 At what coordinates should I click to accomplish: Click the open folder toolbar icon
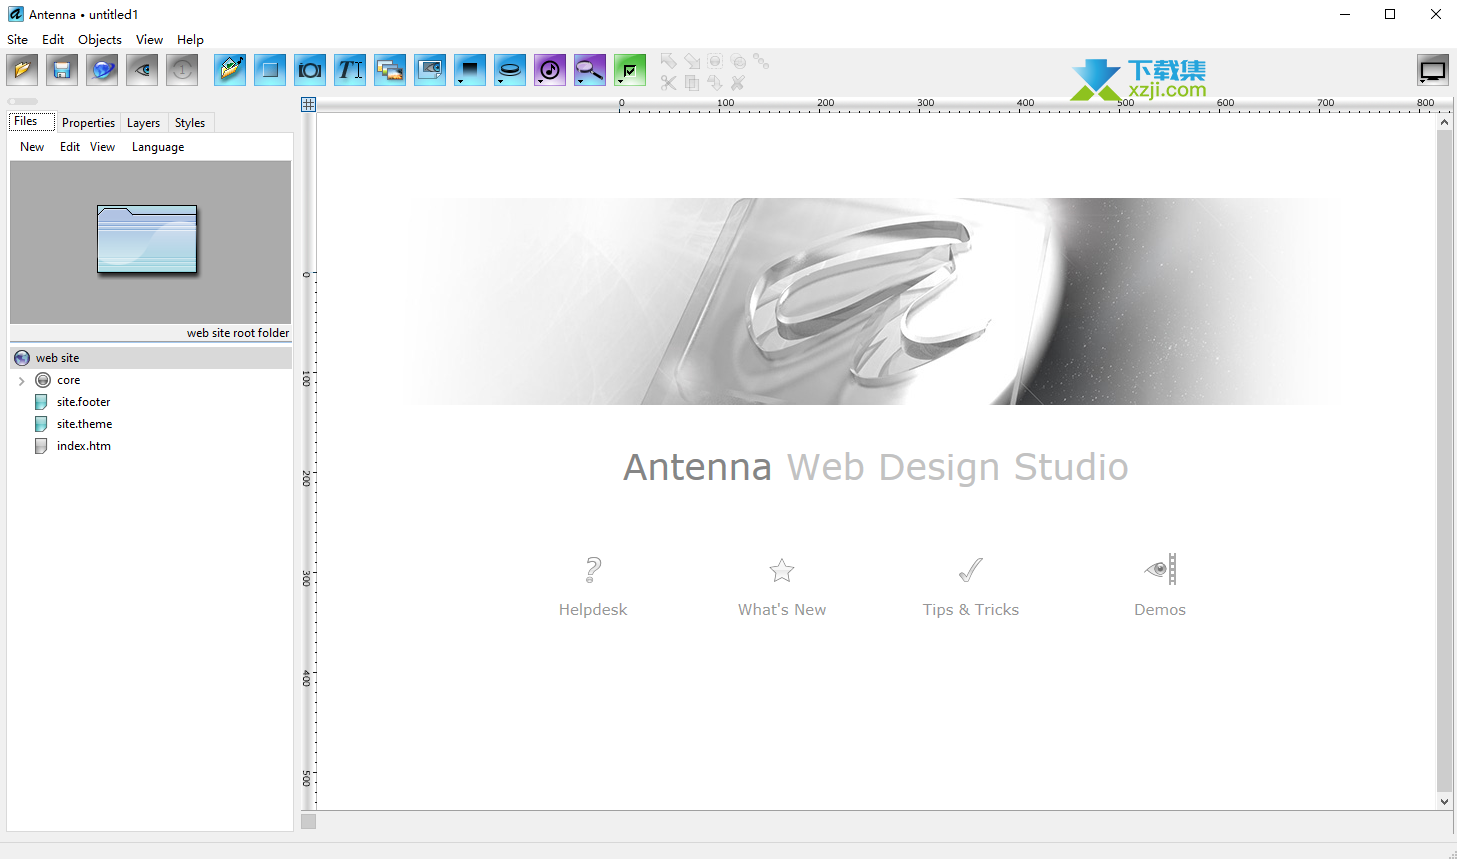[22, 70]
